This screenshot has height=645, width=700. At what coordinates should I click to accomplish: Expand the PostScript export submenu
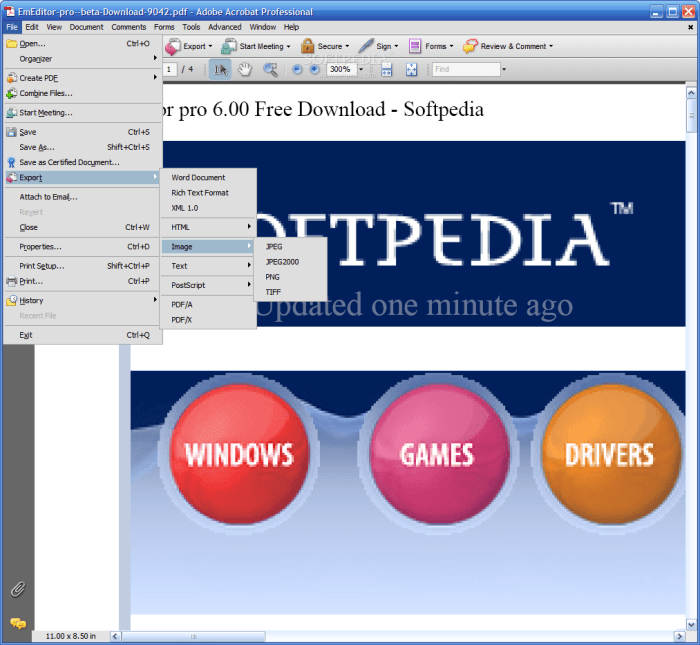pyautogui.click(x=208, y=285)
